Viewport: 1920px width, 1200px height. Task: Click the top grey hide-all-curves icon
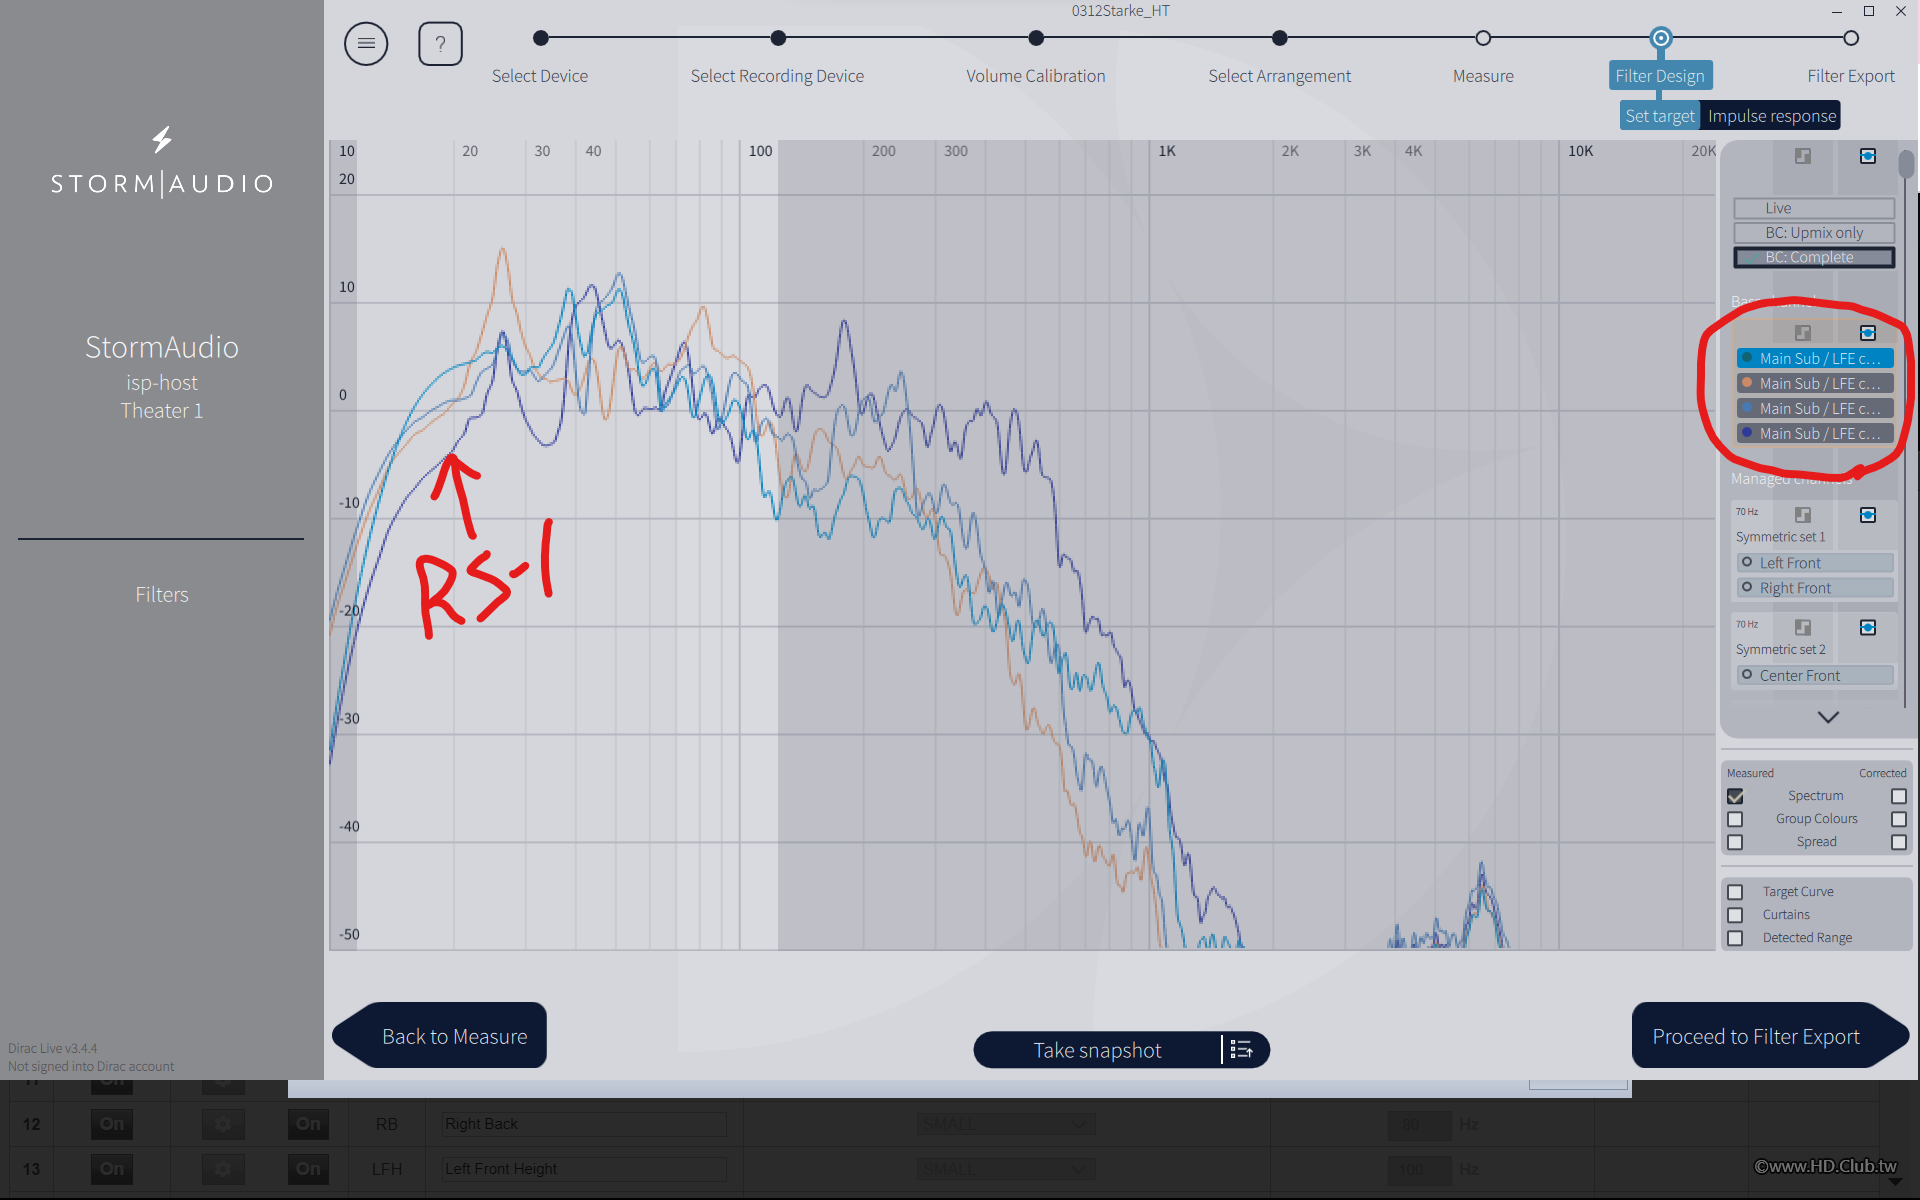tap(1802, 156)
